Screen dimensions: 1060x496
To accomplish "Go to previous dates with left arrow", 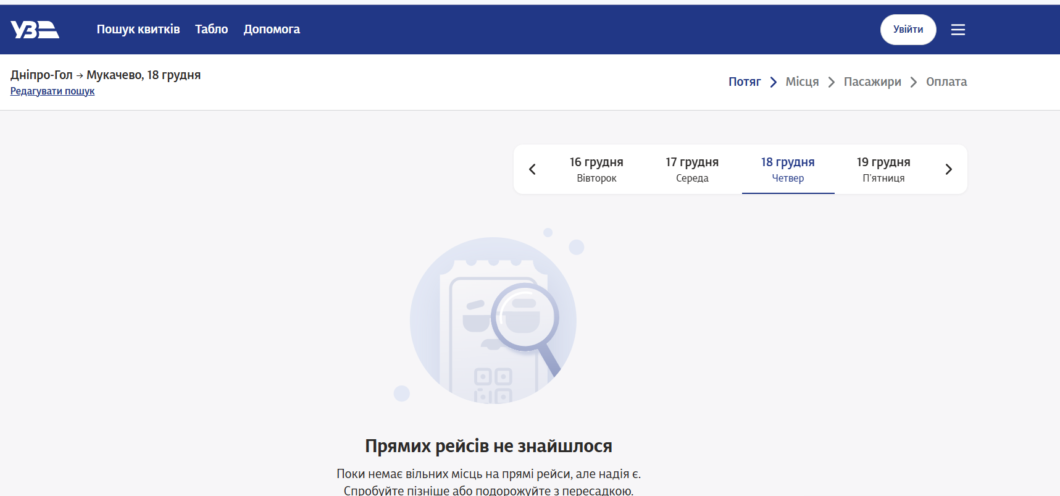I will click(x=532, y=170).
